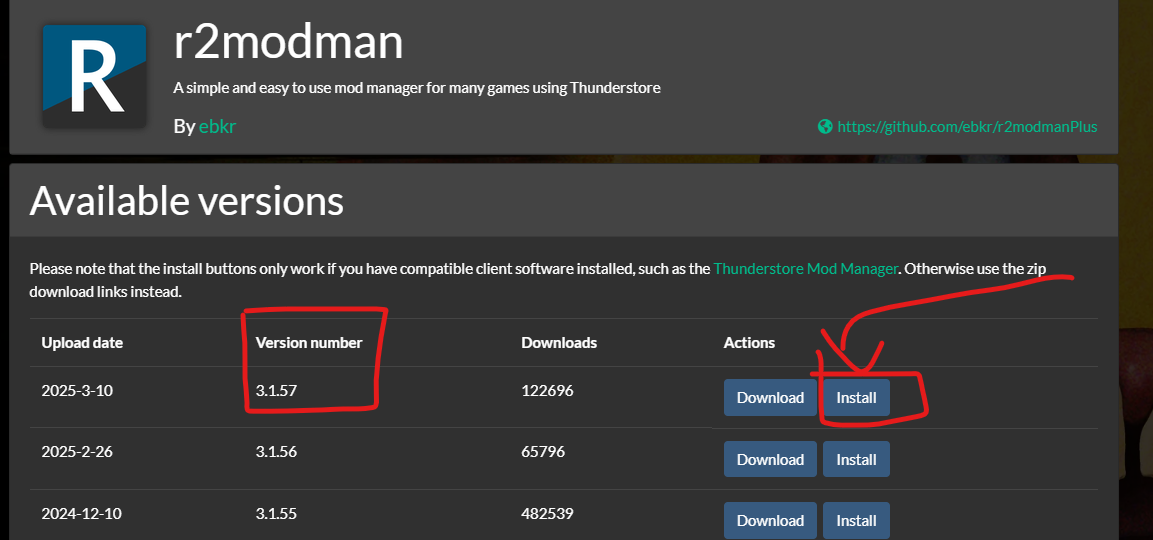1153x540 pixels.
Task: Download version 3.1.55 zip
Action: pos(770,521)
